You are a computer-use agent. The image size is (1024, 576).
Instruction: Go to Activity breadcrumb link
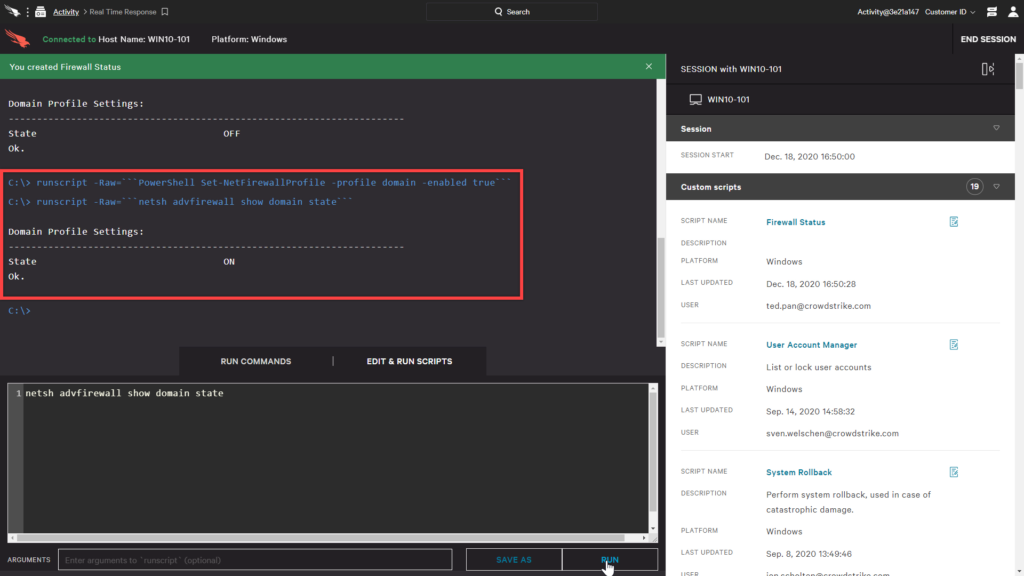pos(66,12)
